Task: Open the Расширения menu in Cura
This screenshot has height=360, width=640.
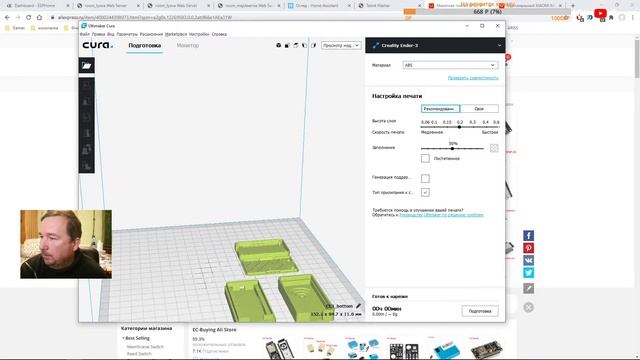Action: [x=151, y=34]
